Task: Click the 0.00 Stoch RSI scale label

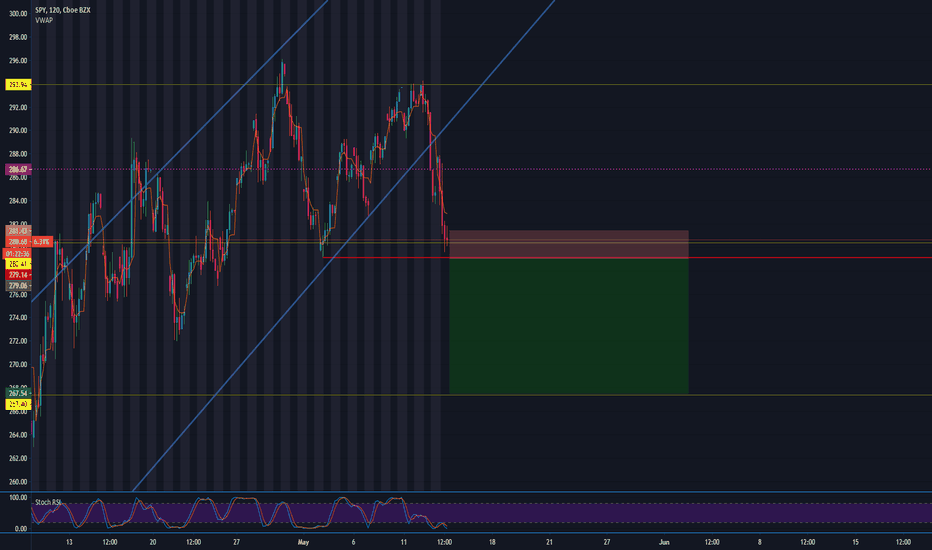Action: point(20,529)
